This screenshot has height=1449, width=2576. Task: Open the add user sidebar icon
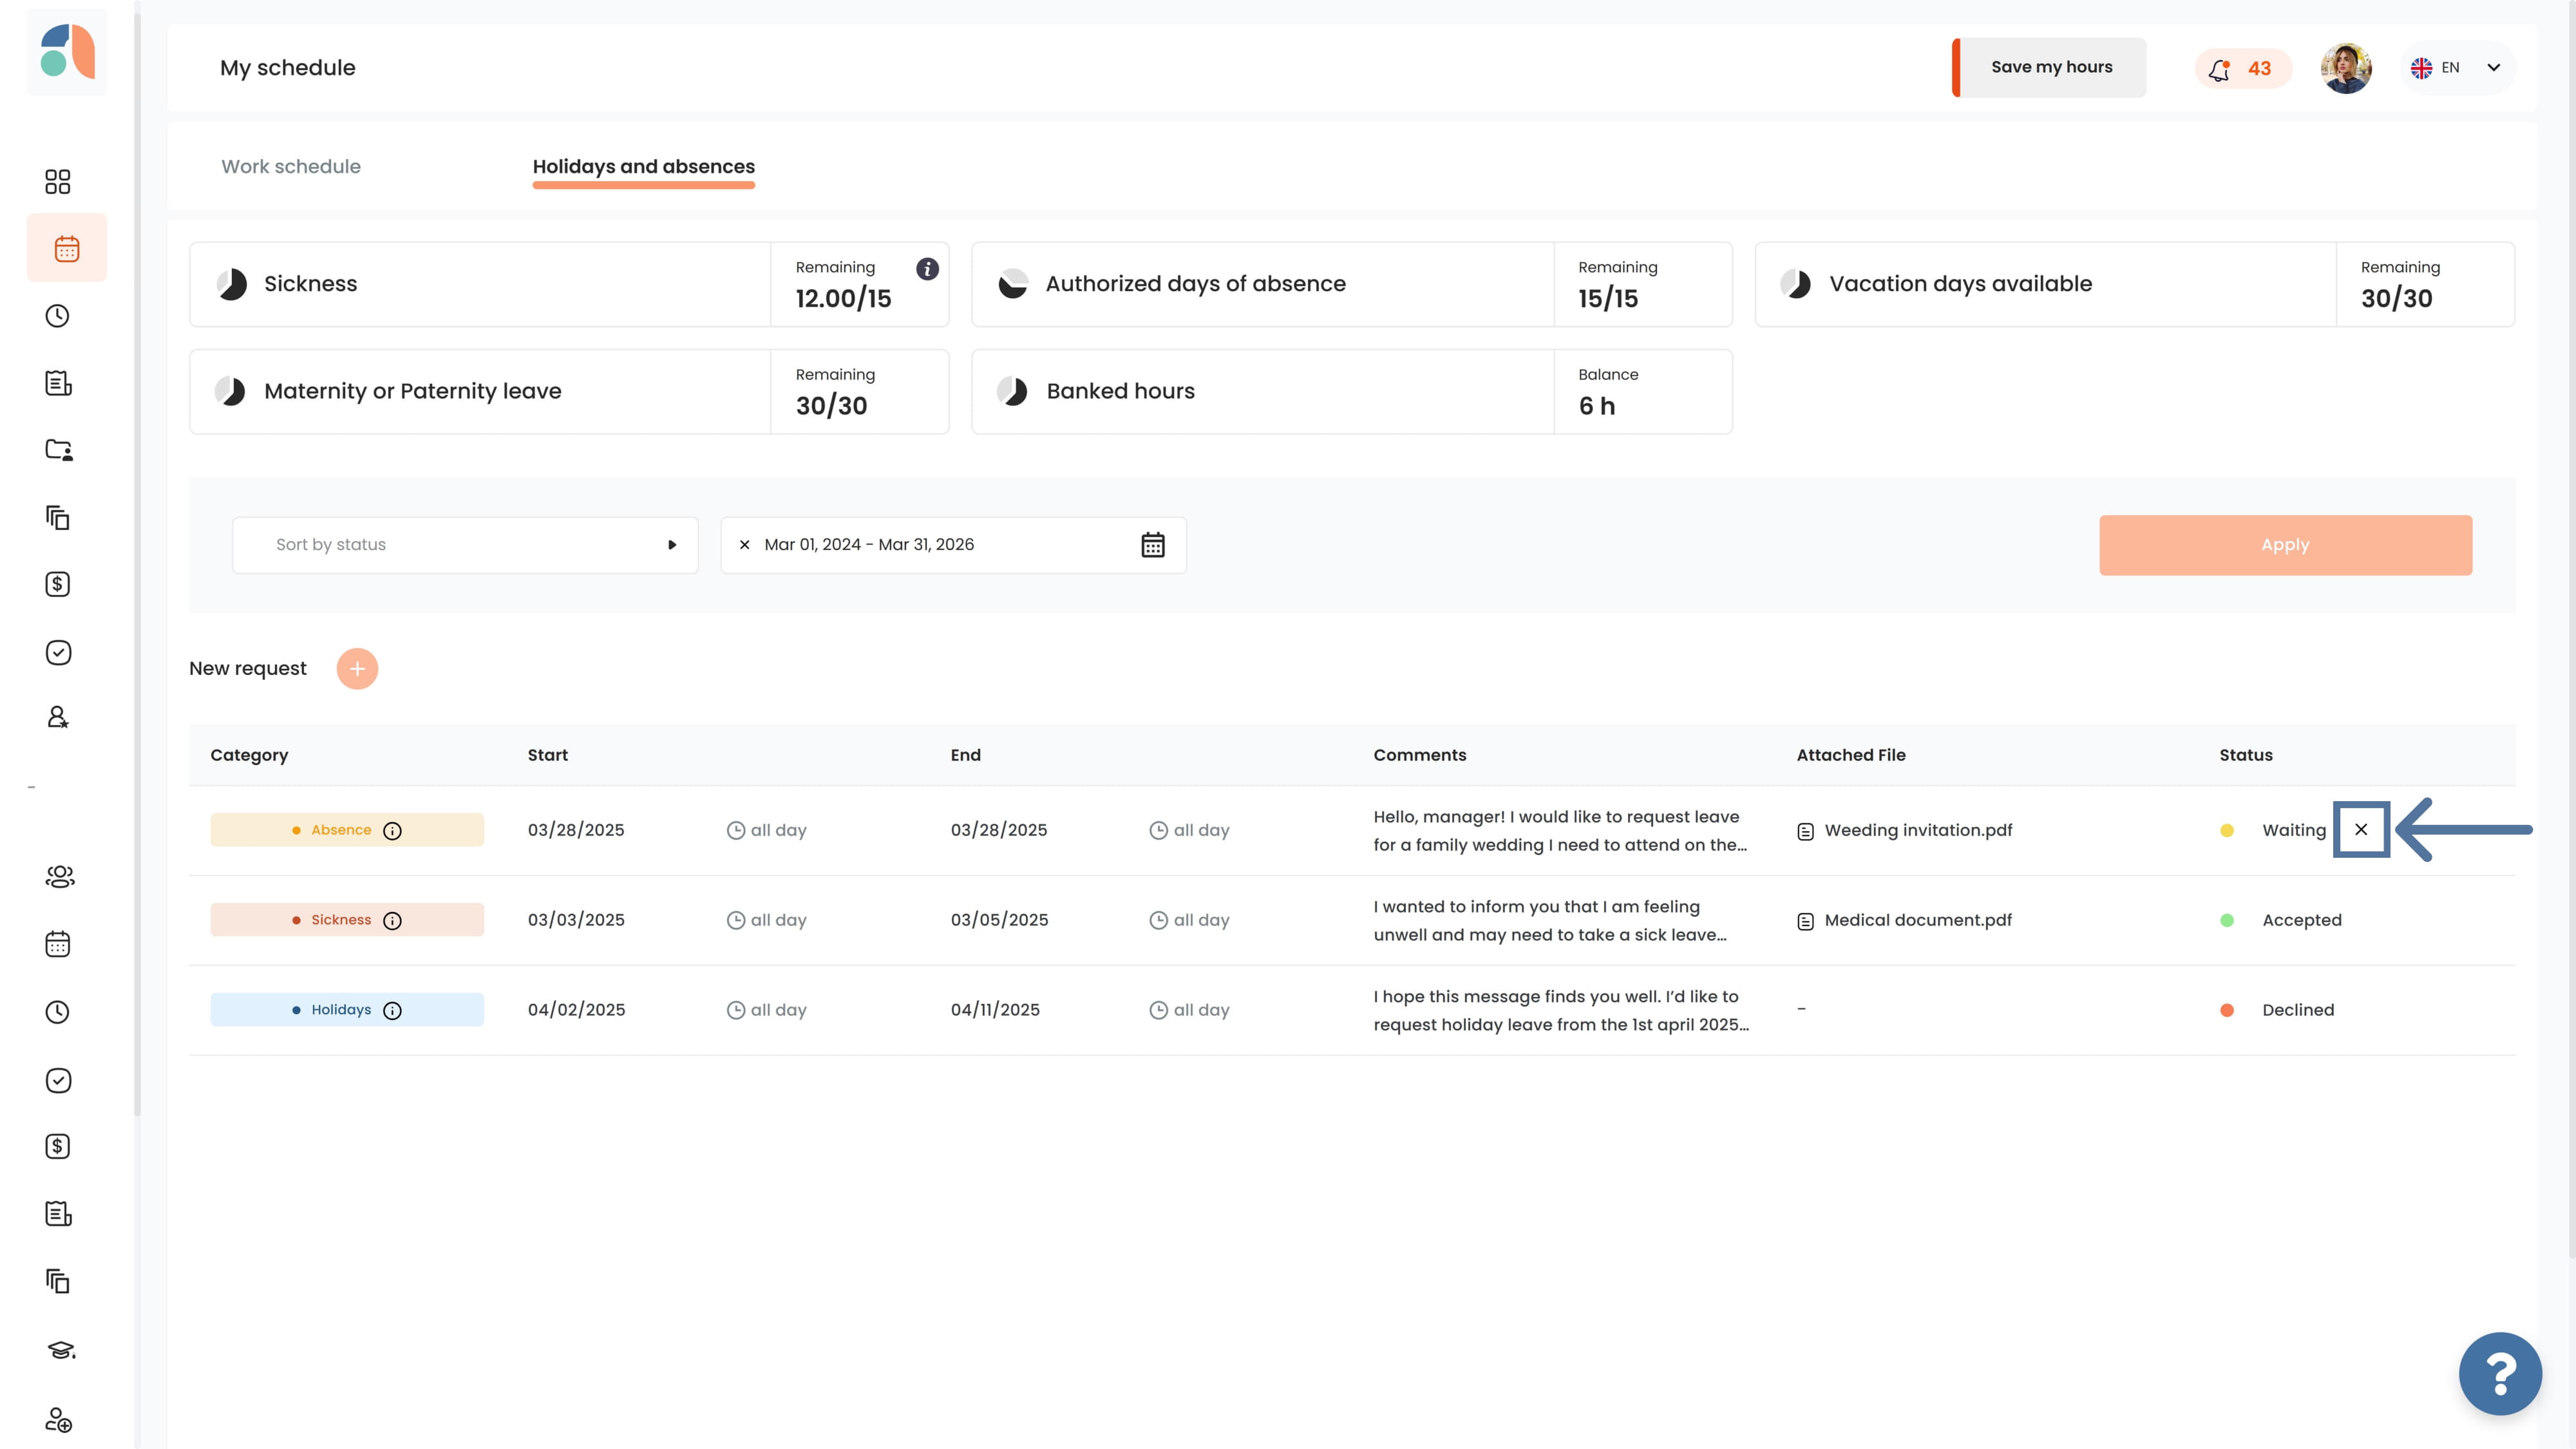point(58,1420)
